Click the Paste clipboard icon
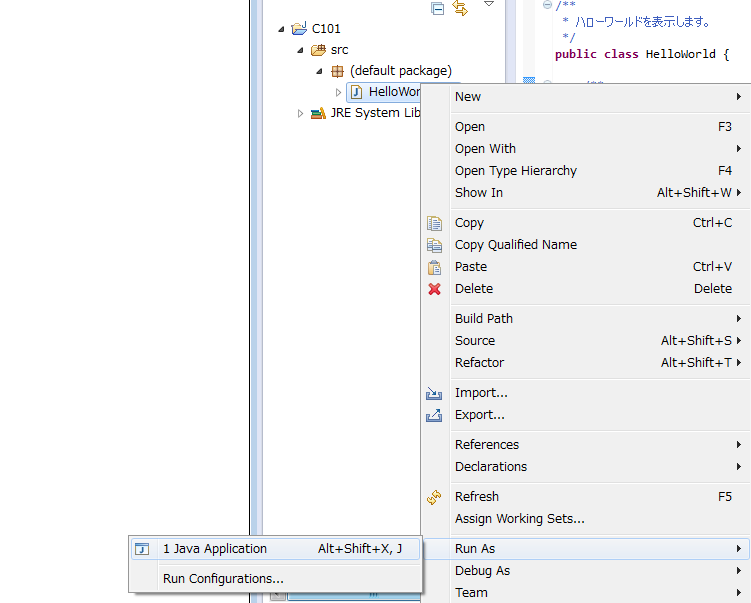This screenshot has height=603, width=751. [x=434, y=267]
